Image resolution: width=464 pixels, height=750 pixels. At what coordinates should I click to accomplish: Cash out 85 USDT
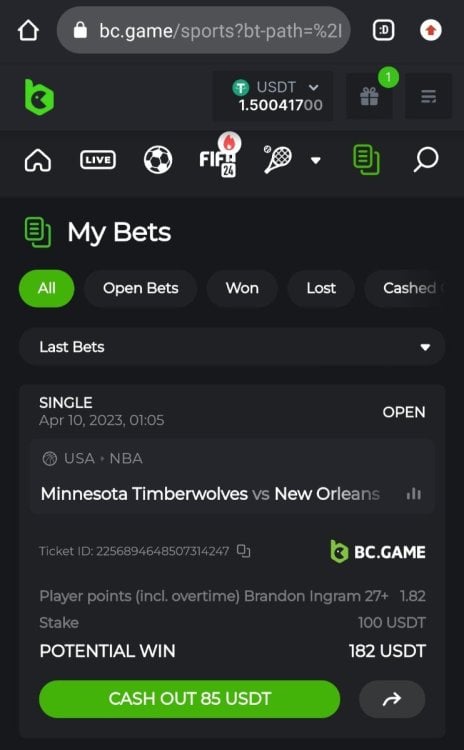coord(189,699)
